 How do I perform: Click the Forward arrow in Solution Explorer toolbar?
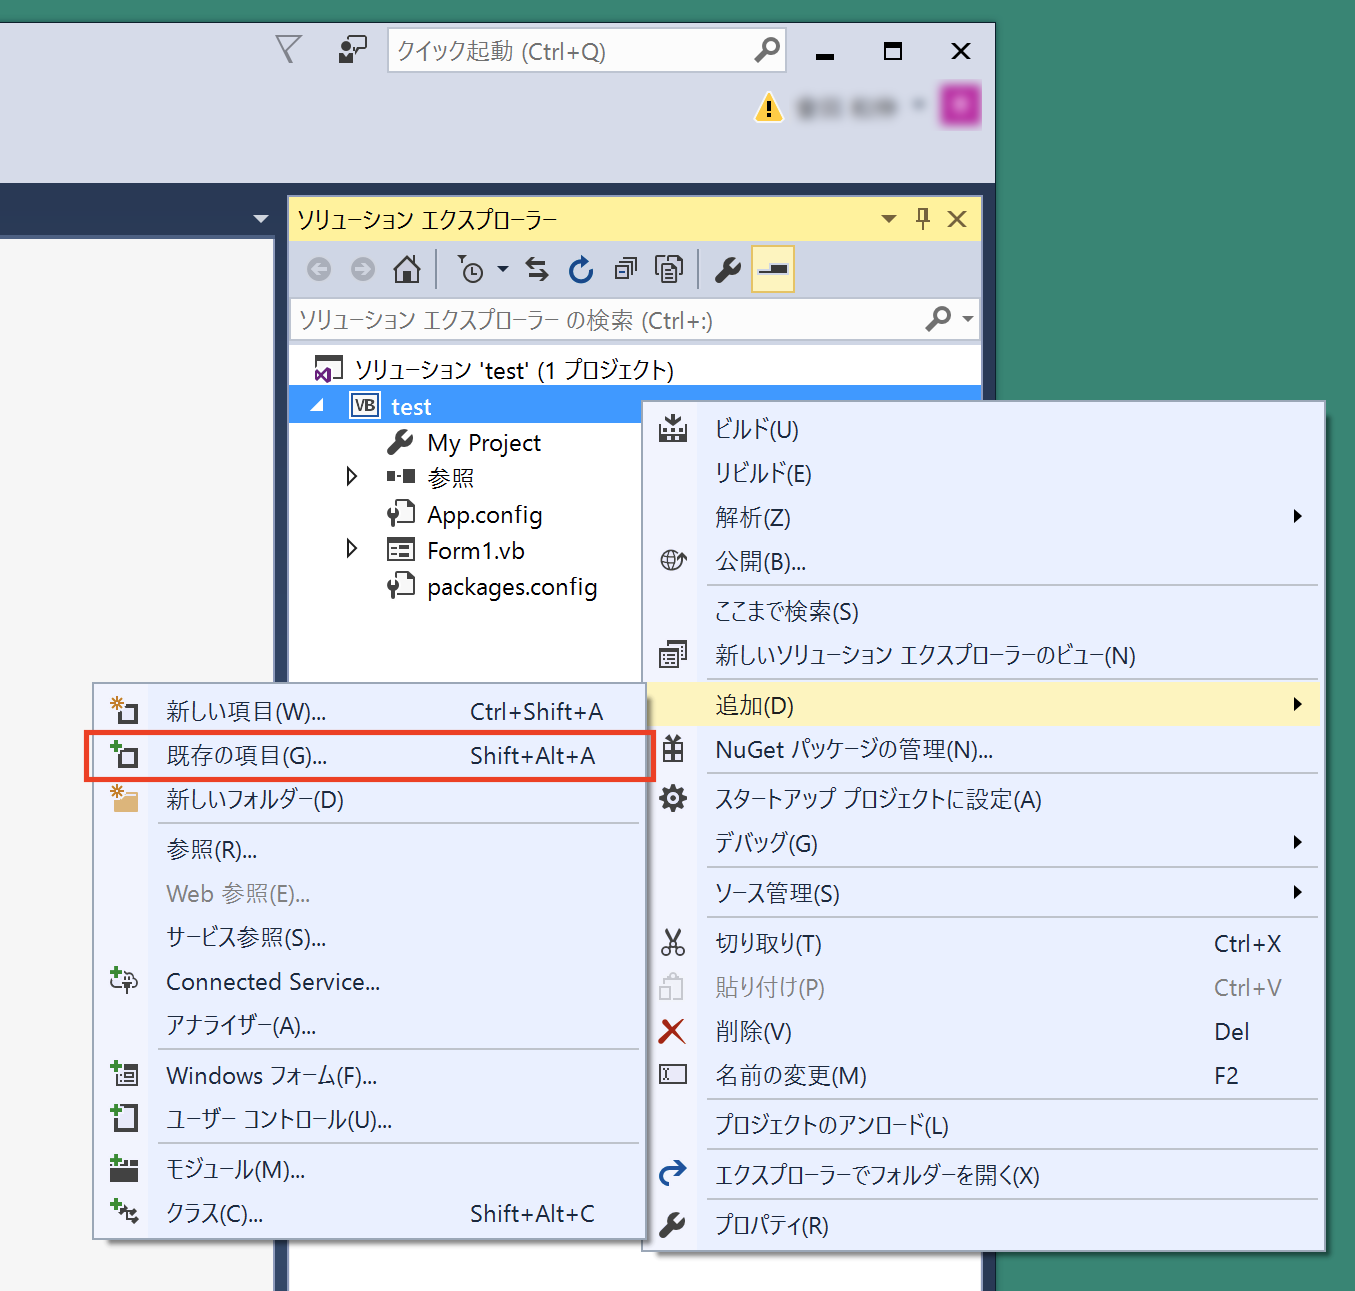[363, 269]
